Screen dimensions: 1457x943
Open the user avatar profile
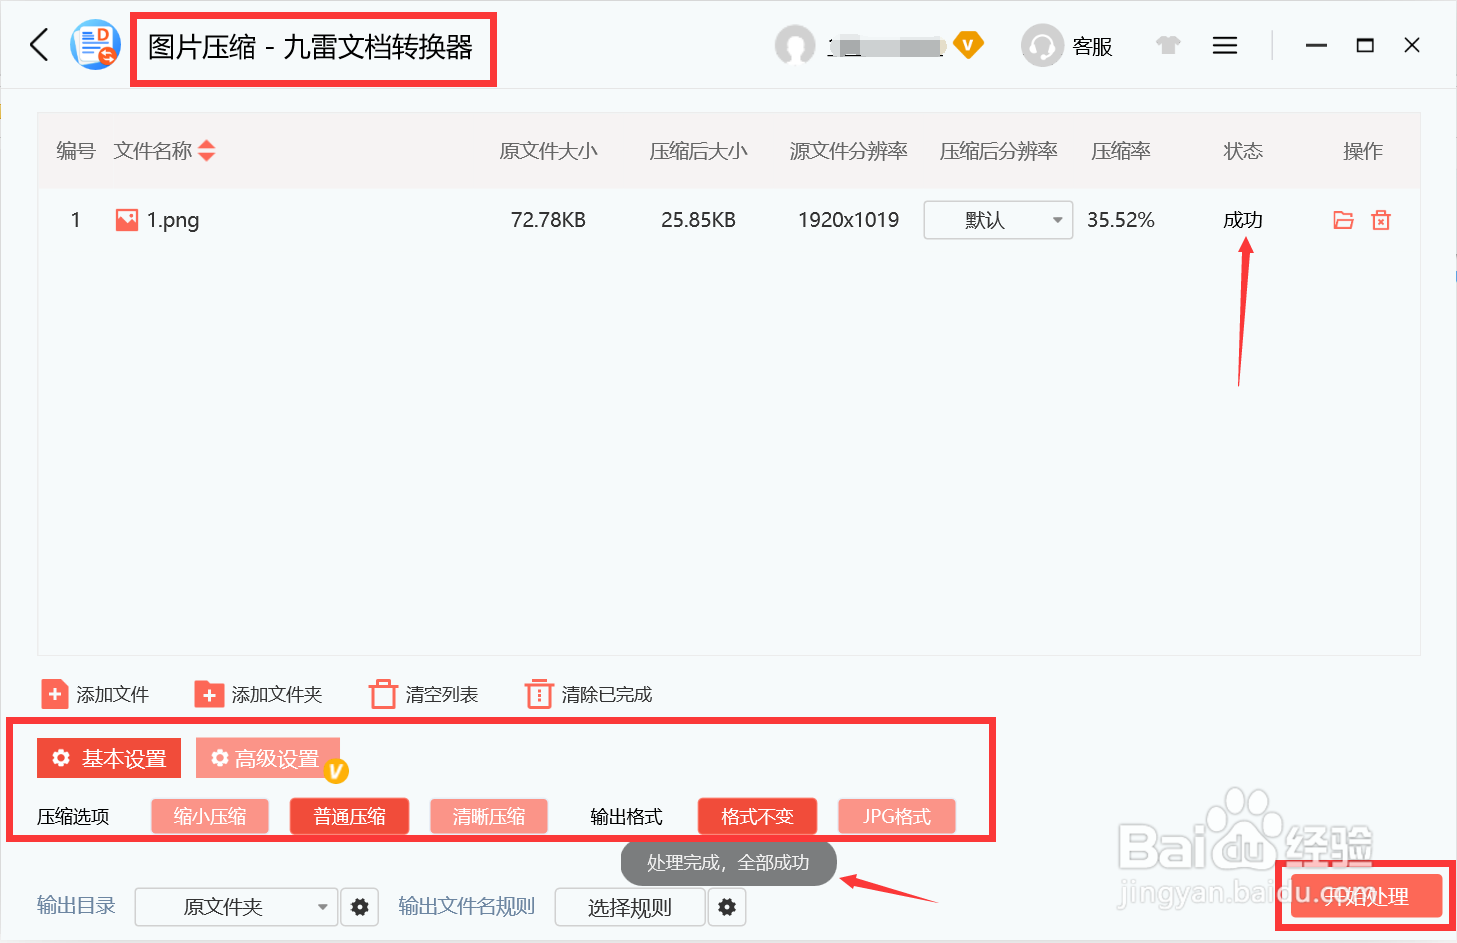[795, 45]
